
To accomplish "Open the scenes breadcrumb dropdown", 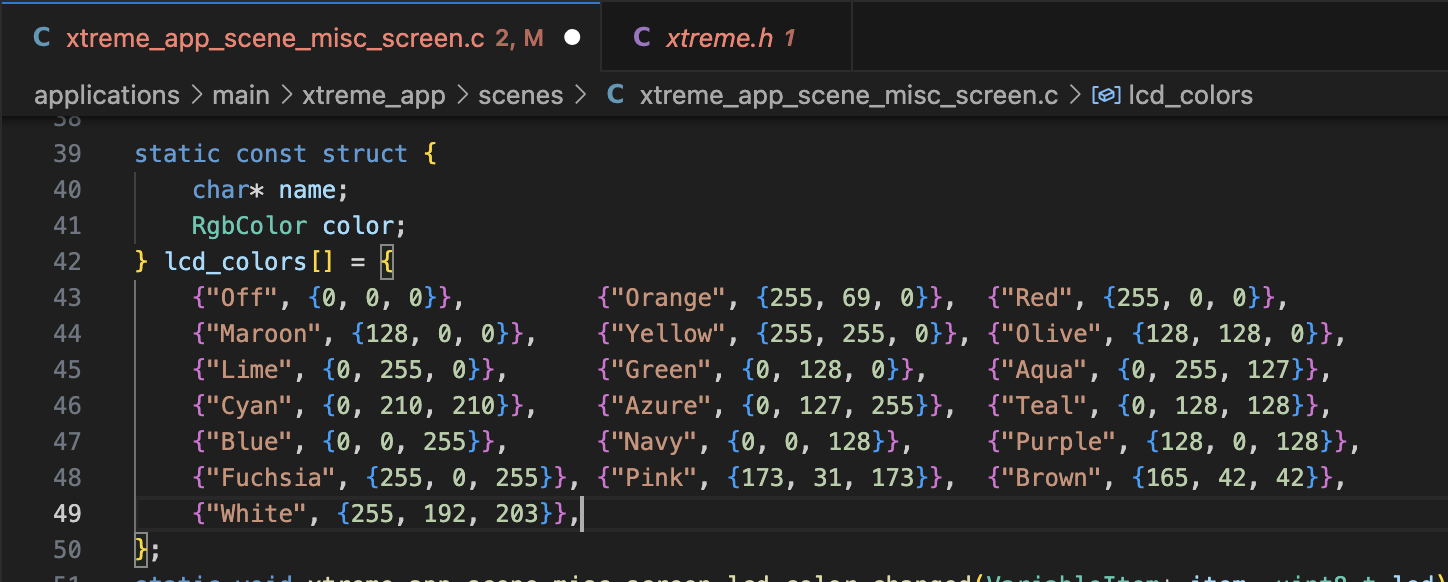I will (520, 95).
